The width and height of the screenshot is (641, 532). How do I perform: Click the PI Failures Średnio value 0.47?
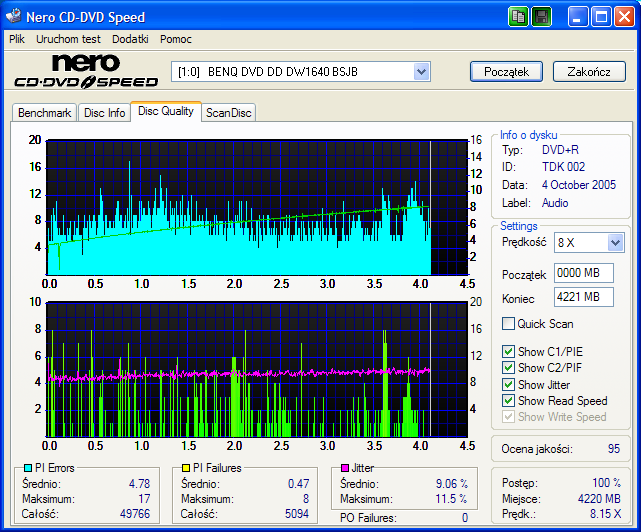coord(298,484)
